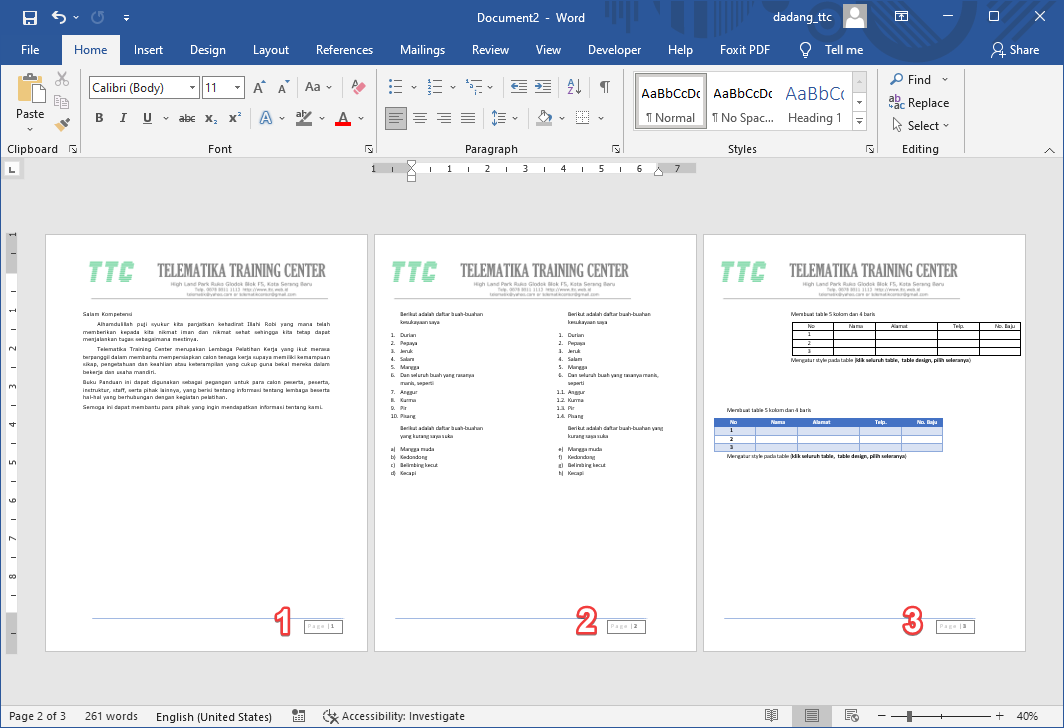
Task: Switch to the Insert tab
Action: tap(148, 50)
